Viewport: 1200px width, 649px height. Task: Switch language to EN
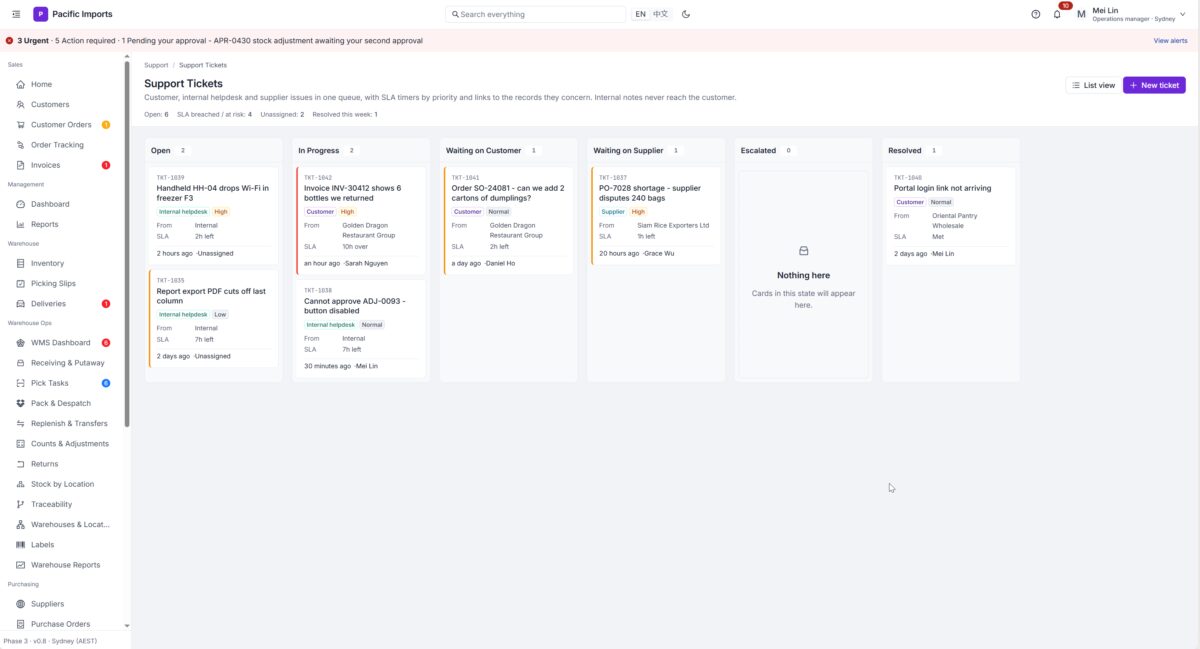coord(640,14)
